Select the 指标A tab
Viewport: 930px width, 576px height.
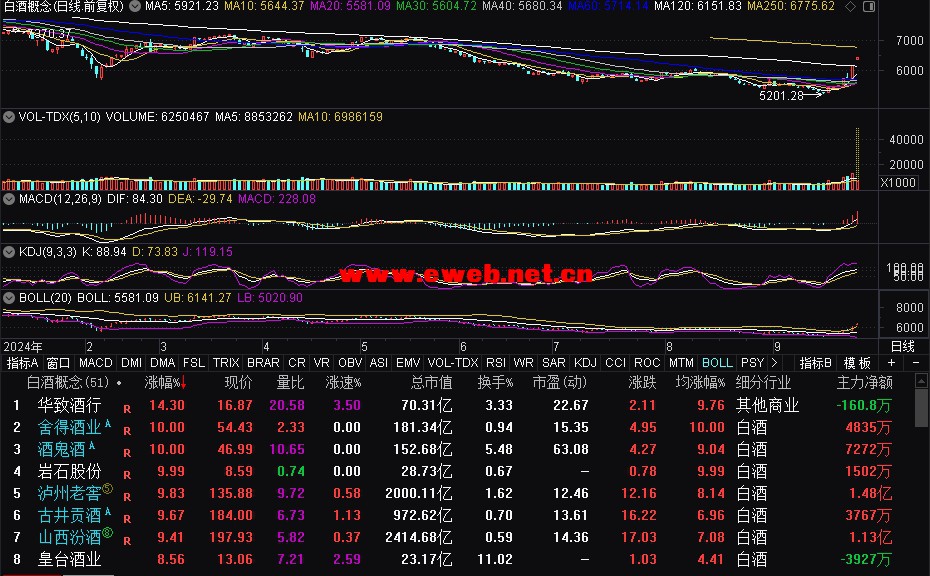22,362
